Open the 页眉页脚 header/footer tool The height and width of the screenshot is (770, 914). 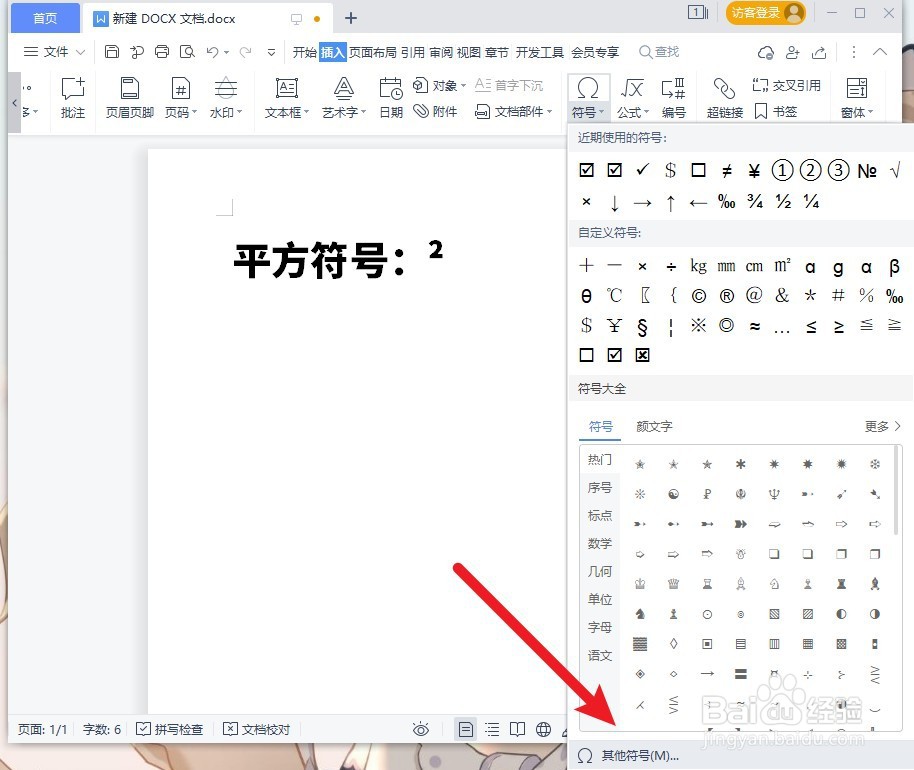point(128,97)
